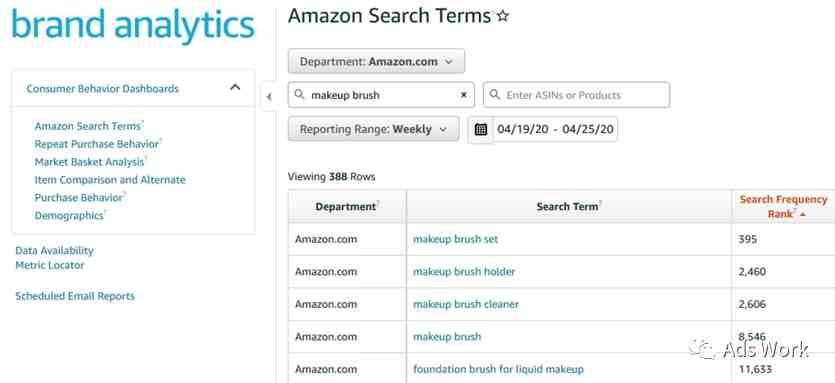This screenshot has height=383, width=835.
Task: Collapse Consumer Behavior Dashboards chevron
Action: (x=235, y=87)
